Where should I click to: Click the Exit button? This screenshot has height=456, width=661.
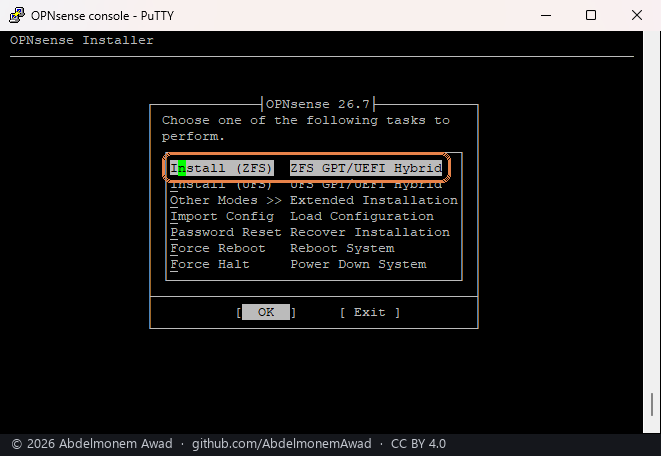pyautogui.click(x=370, y=312)
